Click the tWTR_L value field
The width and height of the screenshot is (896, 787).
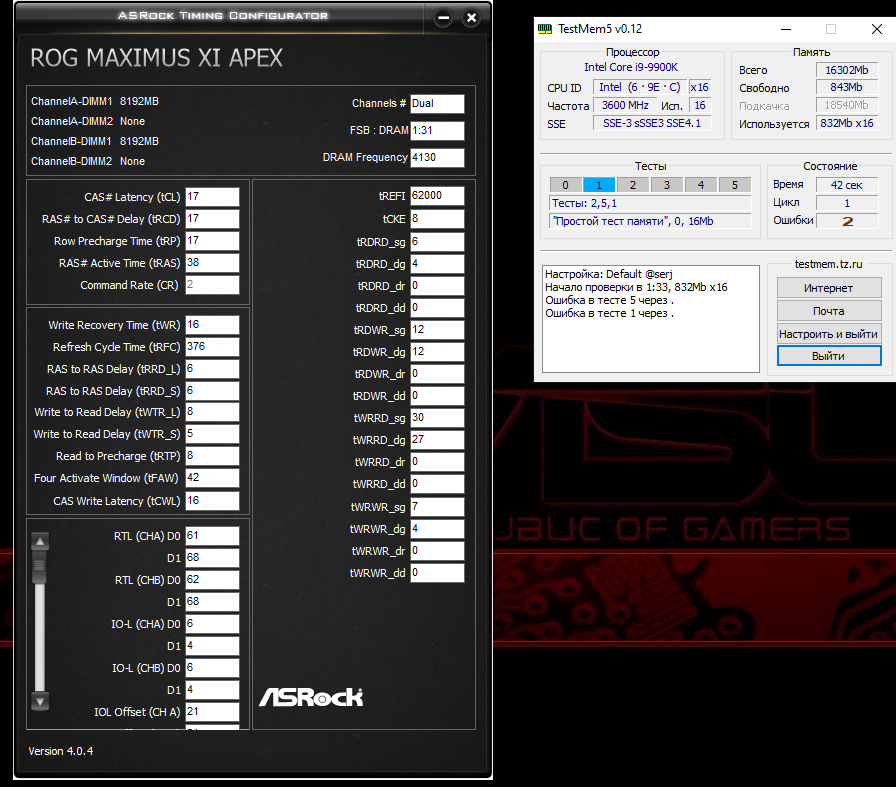pos(212,412)
